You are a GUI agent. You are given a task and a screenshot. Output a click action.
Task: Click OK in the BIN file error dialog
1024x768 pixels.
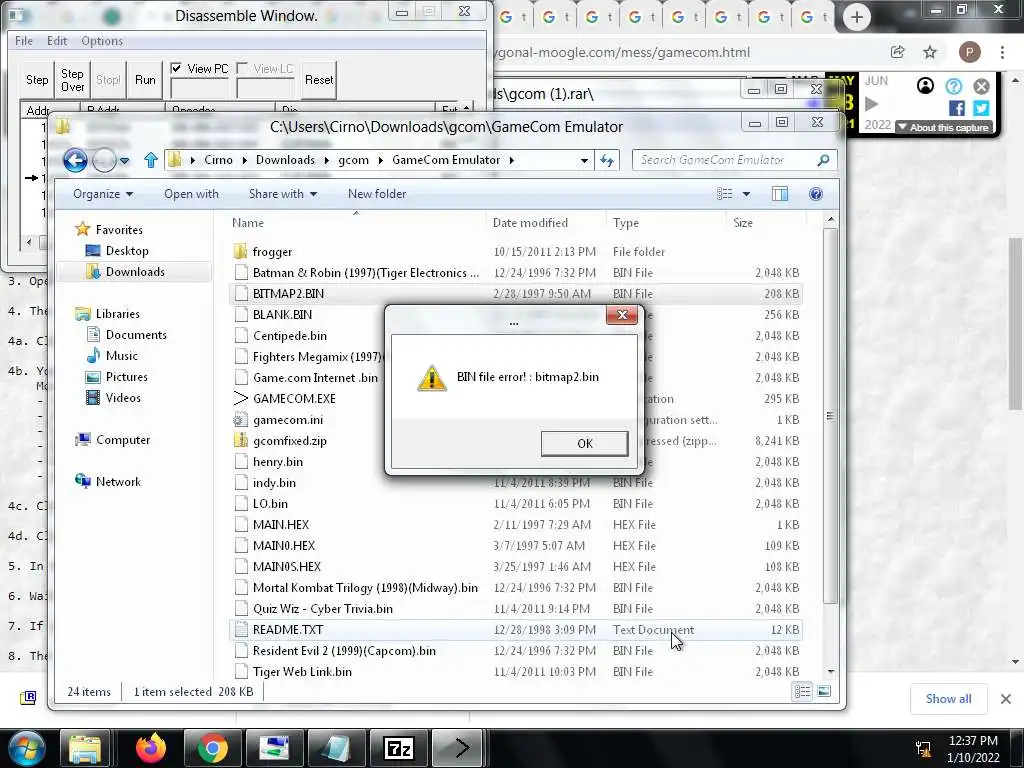(584, 443)
